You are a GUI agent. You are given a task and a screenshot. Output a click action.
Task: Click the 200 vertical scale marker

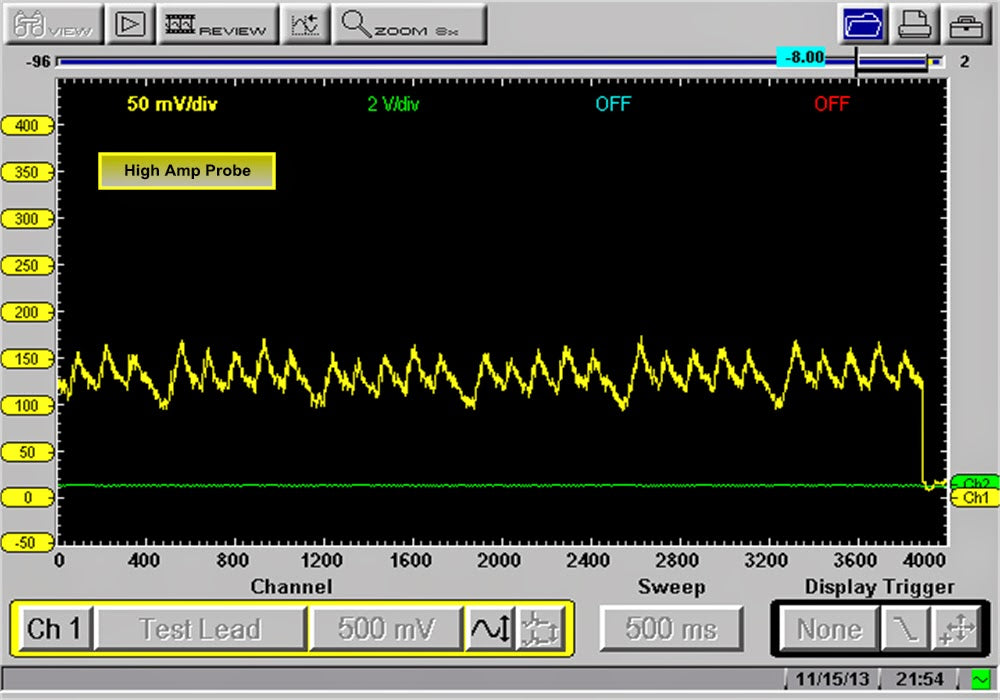coord(27,312)
